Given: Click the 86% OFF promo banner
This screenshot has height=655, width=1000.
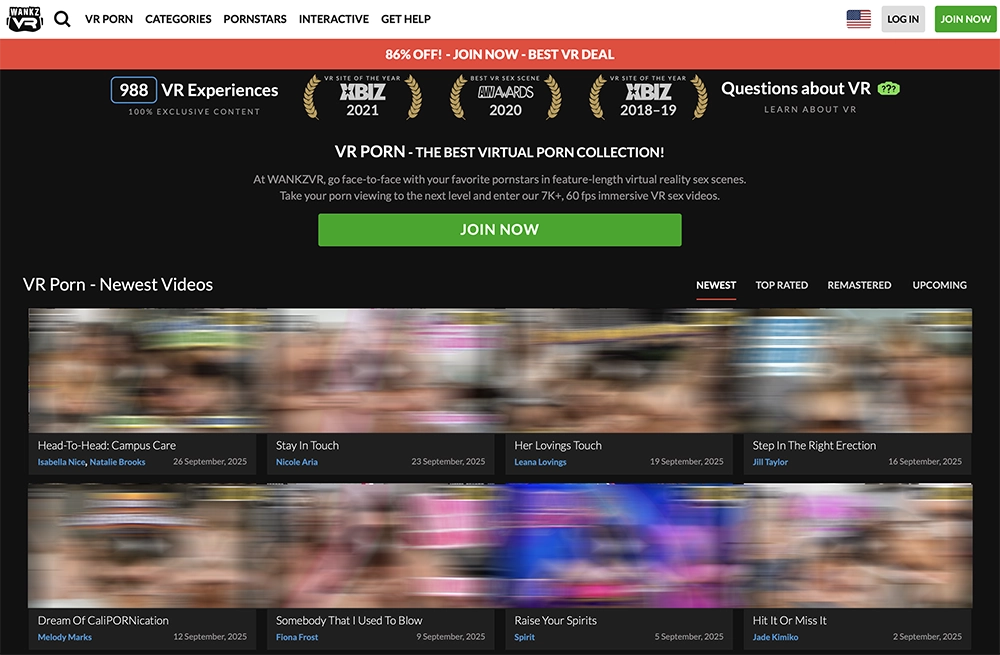Looking at the screenshot, I should (500, 54).
